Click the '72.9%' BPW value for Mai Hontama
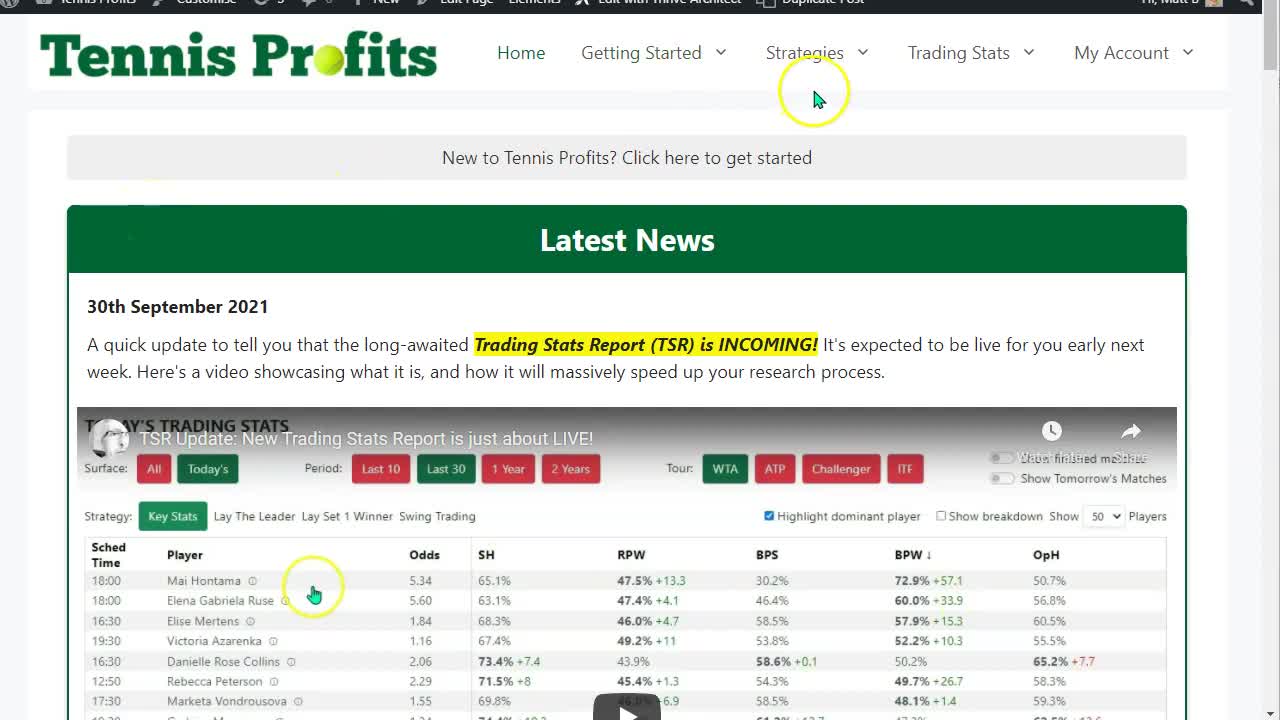This screenshot has height=720, width=1280. tap(913, 581)
